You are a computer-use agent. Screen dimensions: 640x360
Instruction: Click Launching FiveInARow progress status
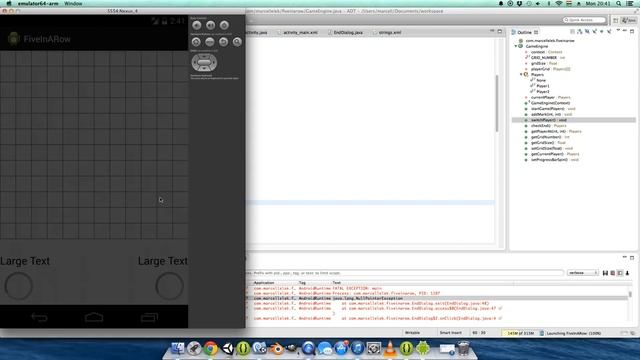pyautogui.click(x=573, y=333)
